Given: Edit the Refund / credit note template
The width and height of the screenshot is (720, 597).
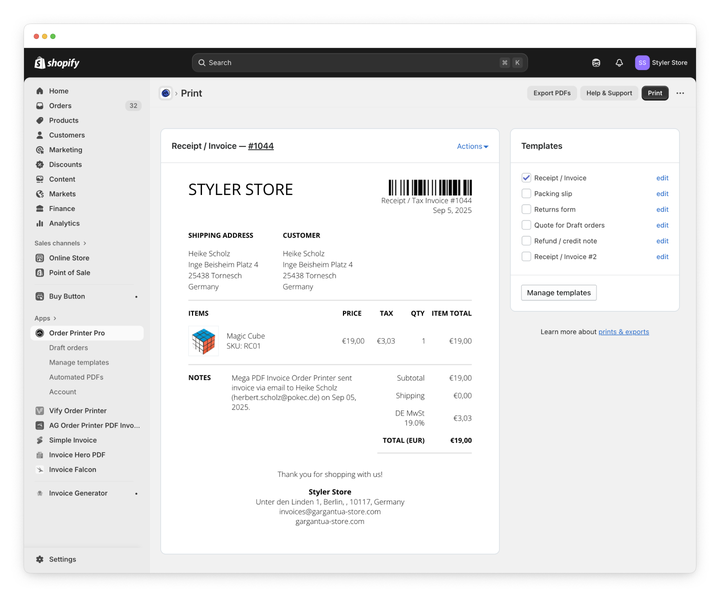Looking at the screenshot, I should 662,241.
